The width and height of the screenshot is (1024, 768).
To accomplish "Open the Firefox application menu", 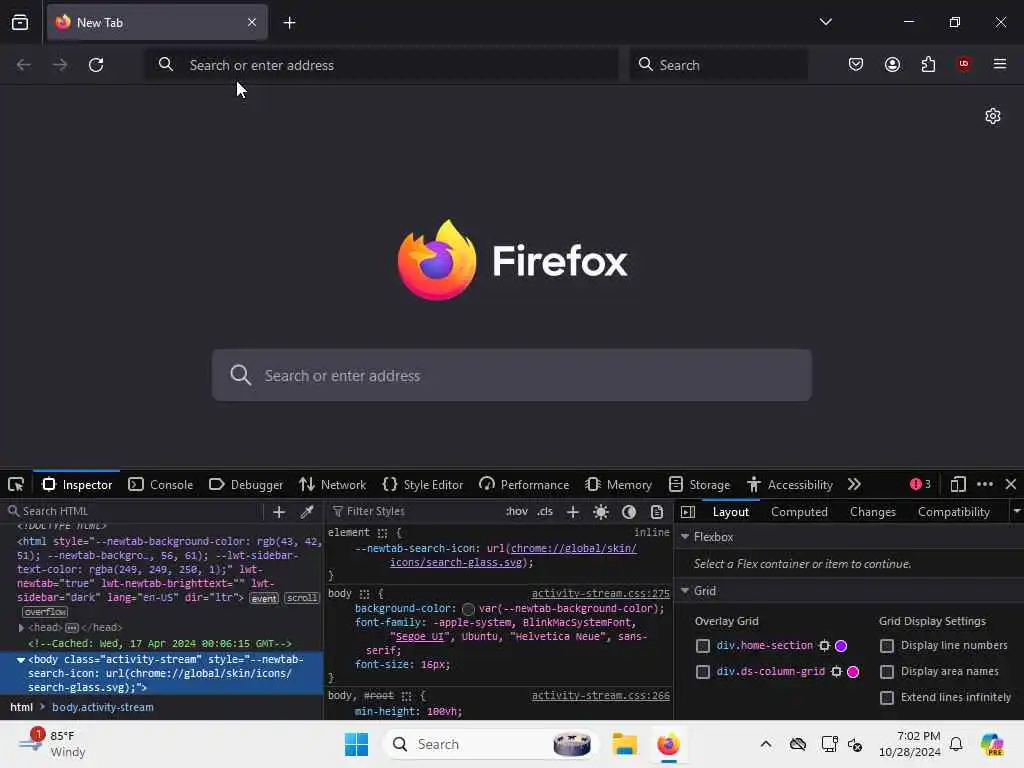I will [1000, 64].
